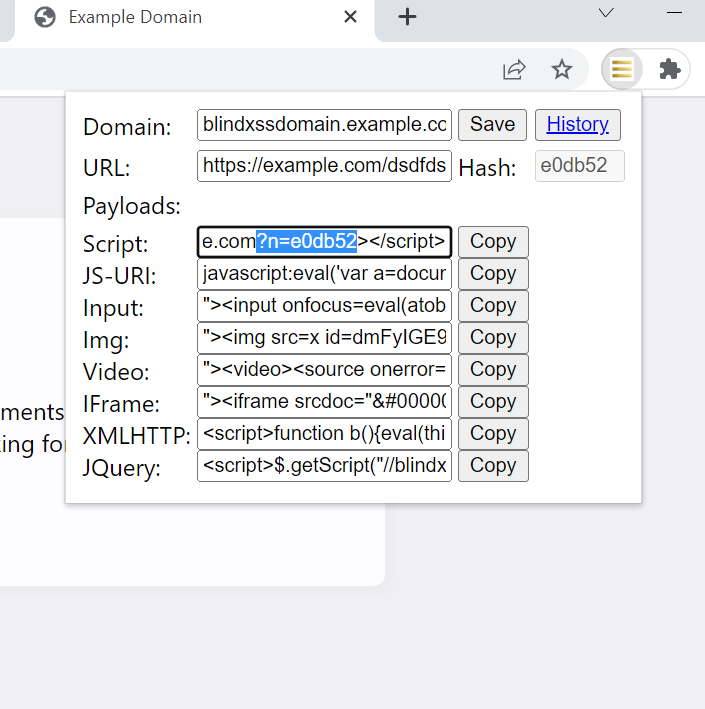
Task: Click the XMLHTTP payload text field
Action: (324, 434)
